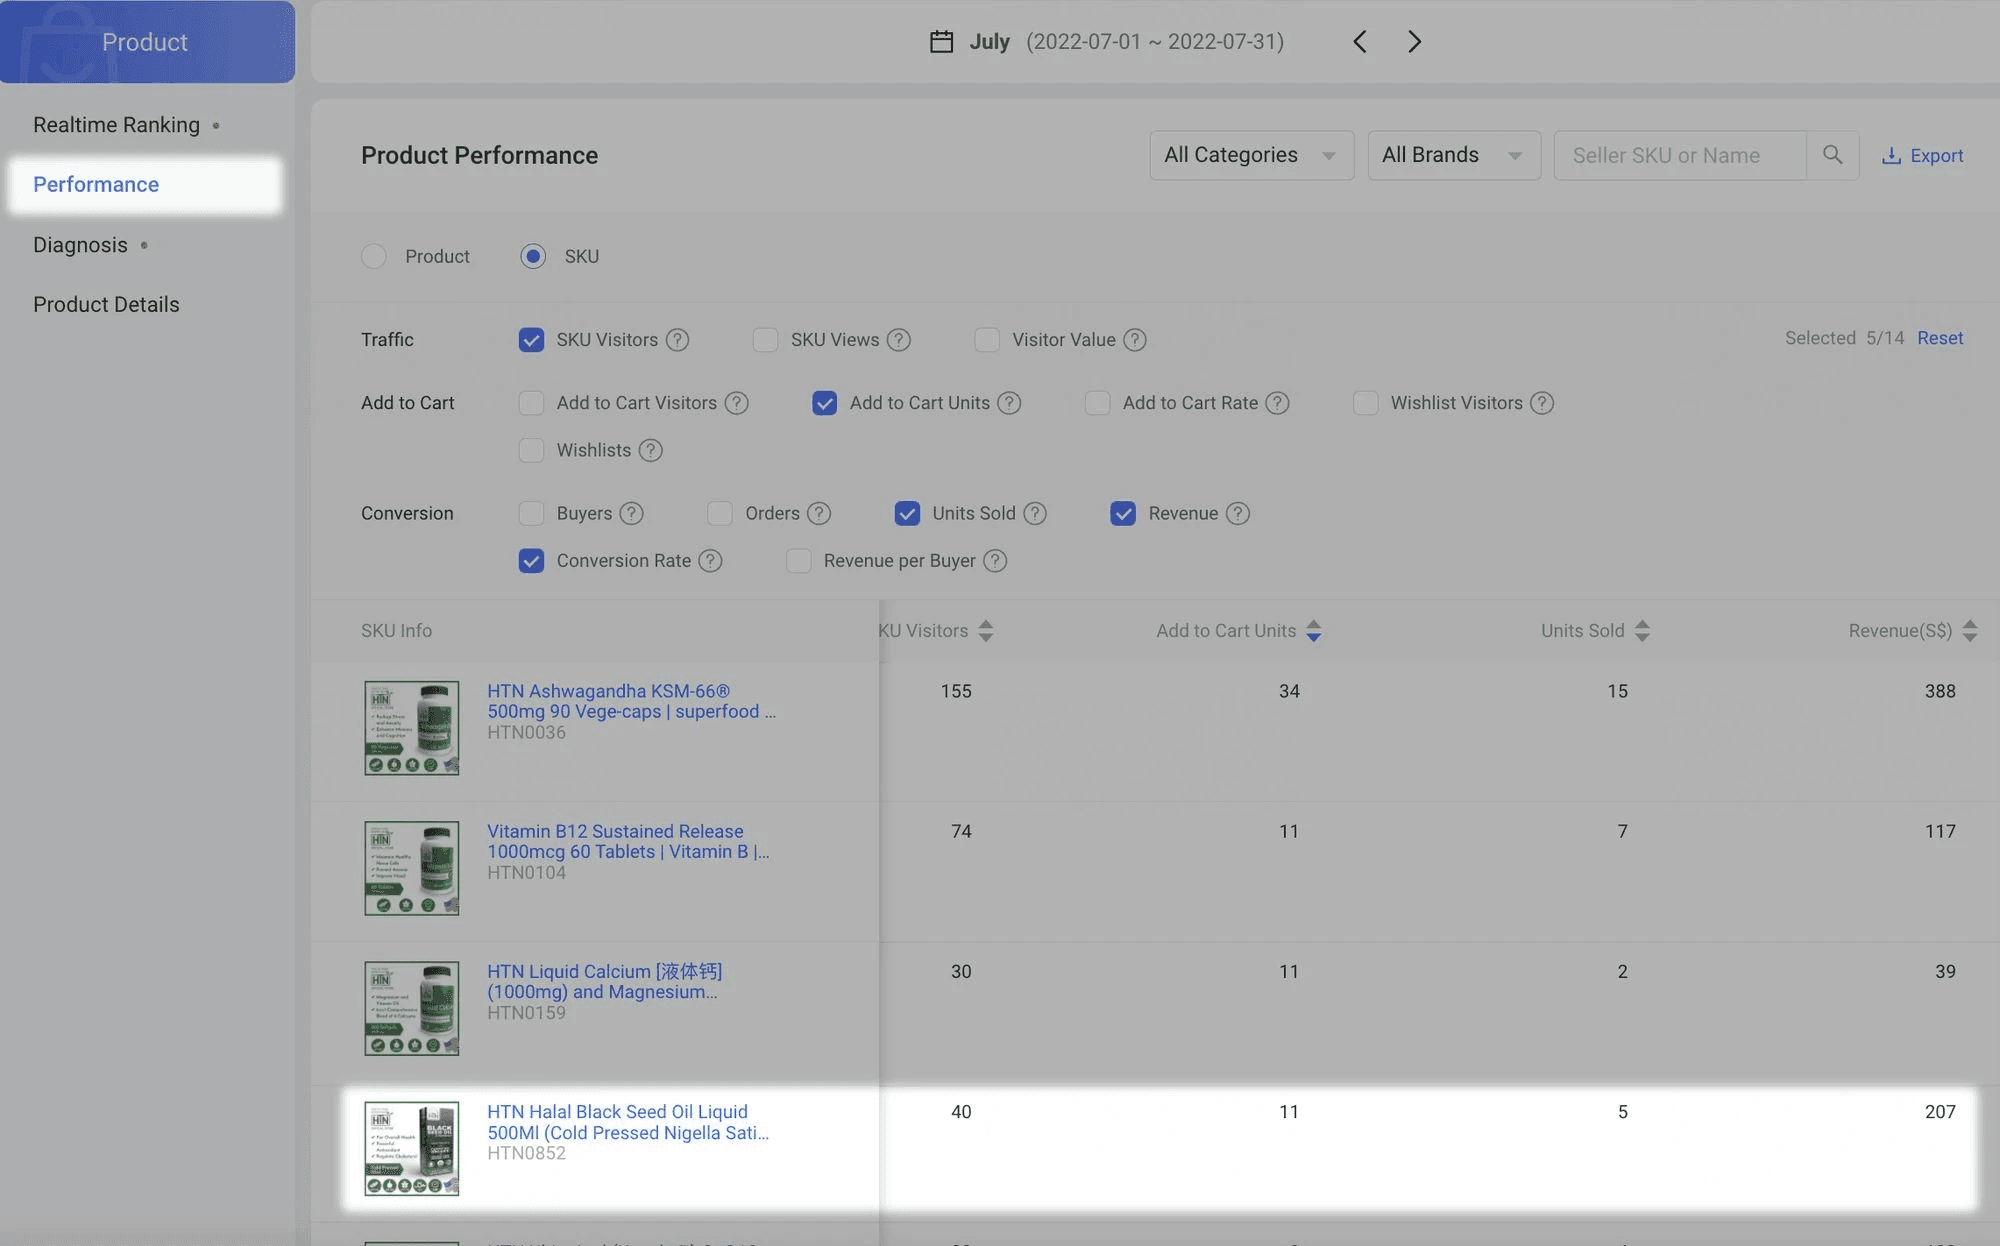Viewport: 2000px width, 1246px height.
Task: Tick the Wishlist Visitors checkbox
Action: click(1365, 403)
